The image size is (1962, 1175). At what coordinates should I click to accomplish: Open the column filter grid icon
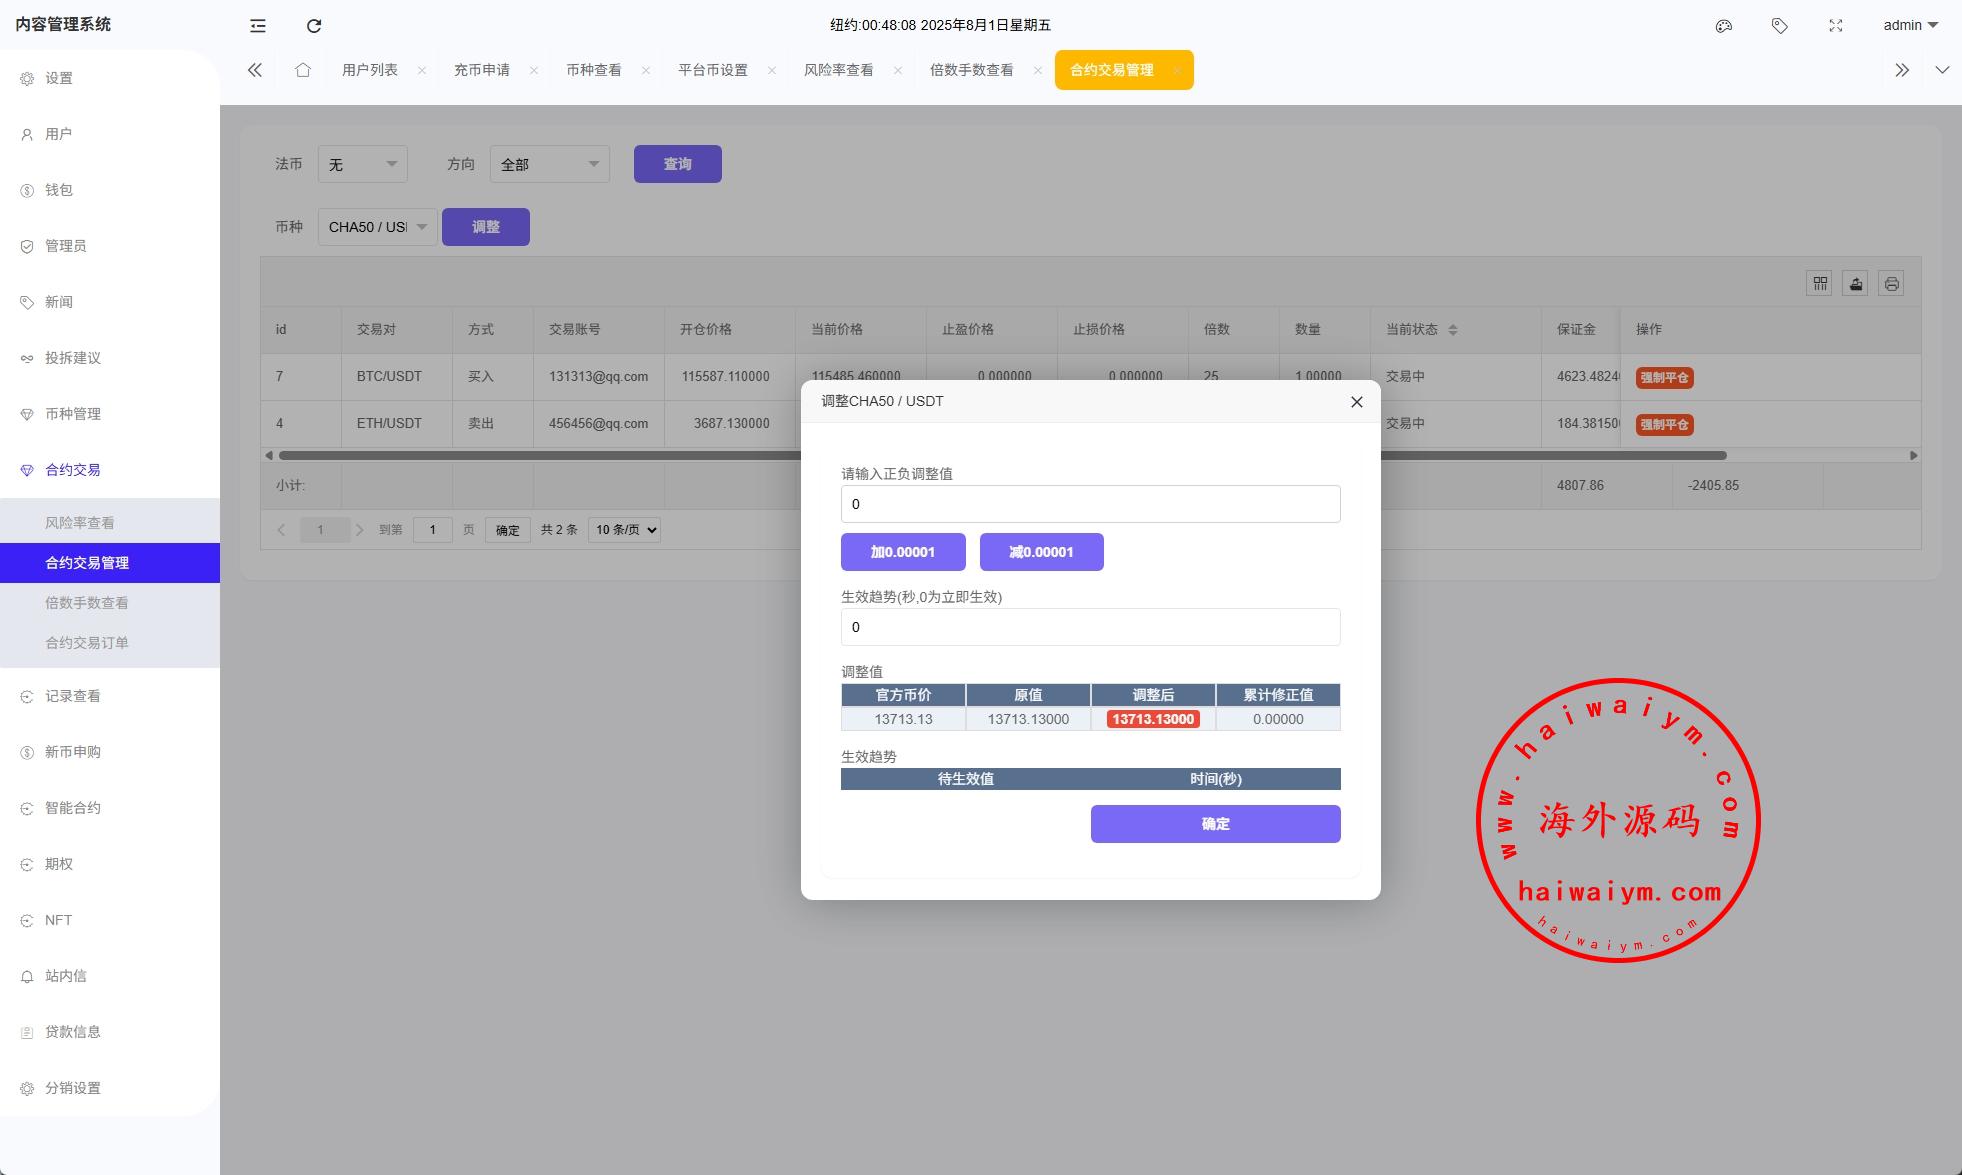(1819, 284)
